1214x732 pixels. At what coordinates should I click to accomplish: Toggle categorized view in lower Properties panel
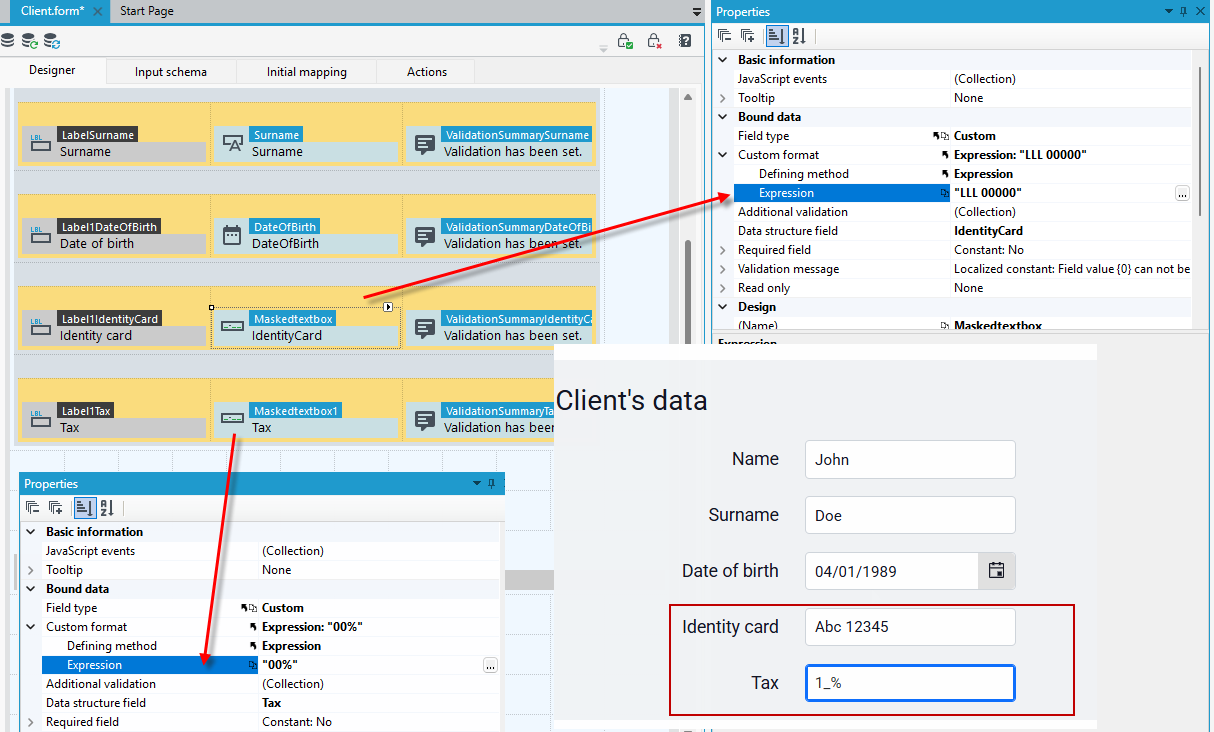pos(84,508)
